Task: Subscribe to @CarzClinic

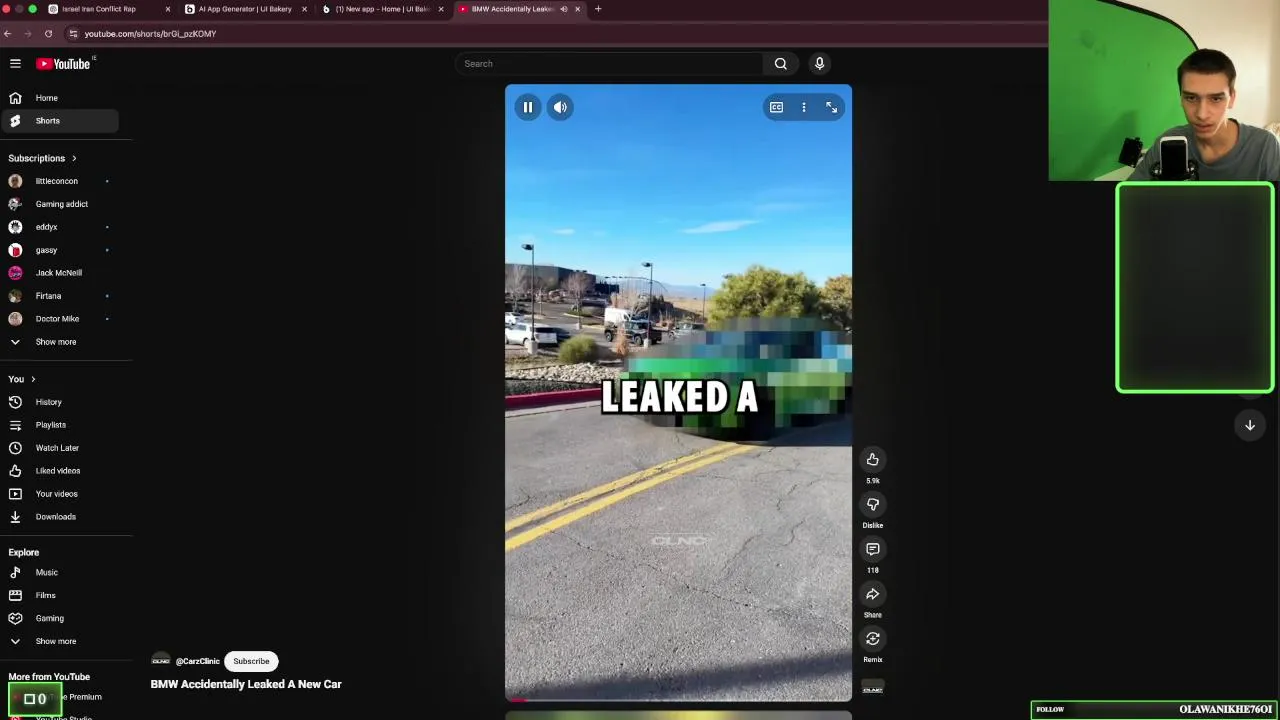Action: click(x=251, y=661)
